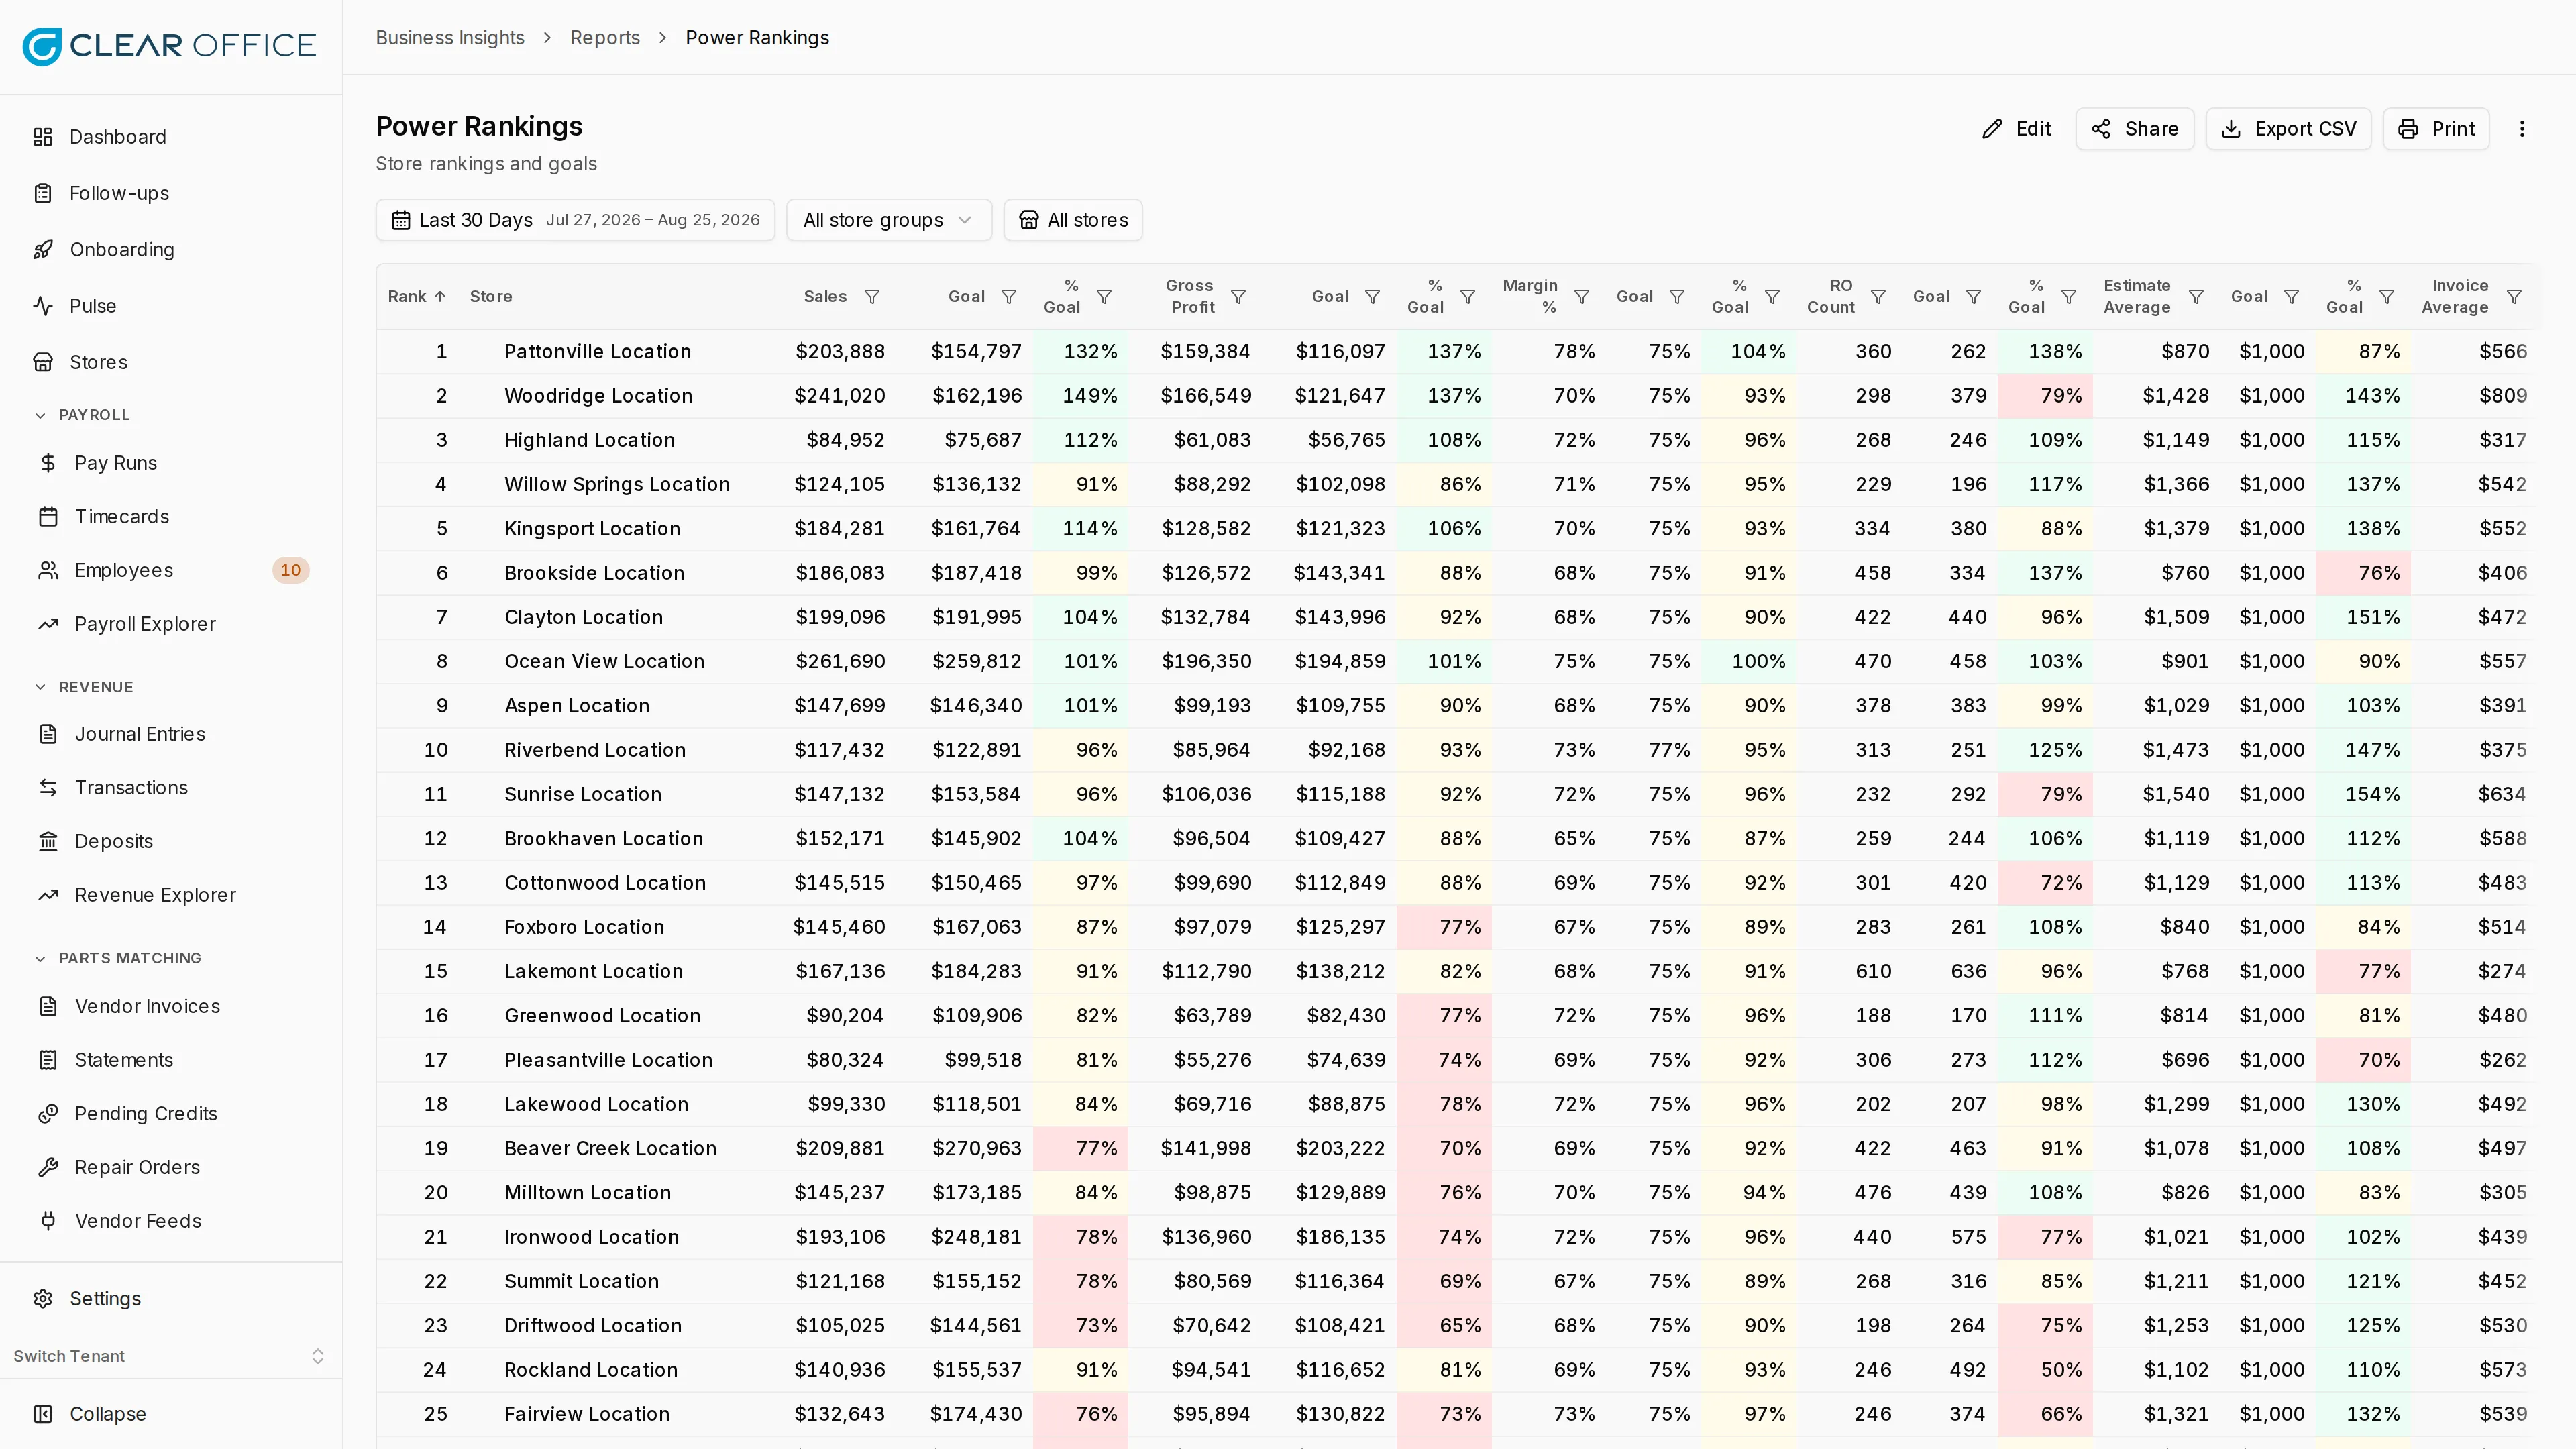2576x1449 pixels.
Task: Sort by the Rank column header
Action: coord(417,297)
